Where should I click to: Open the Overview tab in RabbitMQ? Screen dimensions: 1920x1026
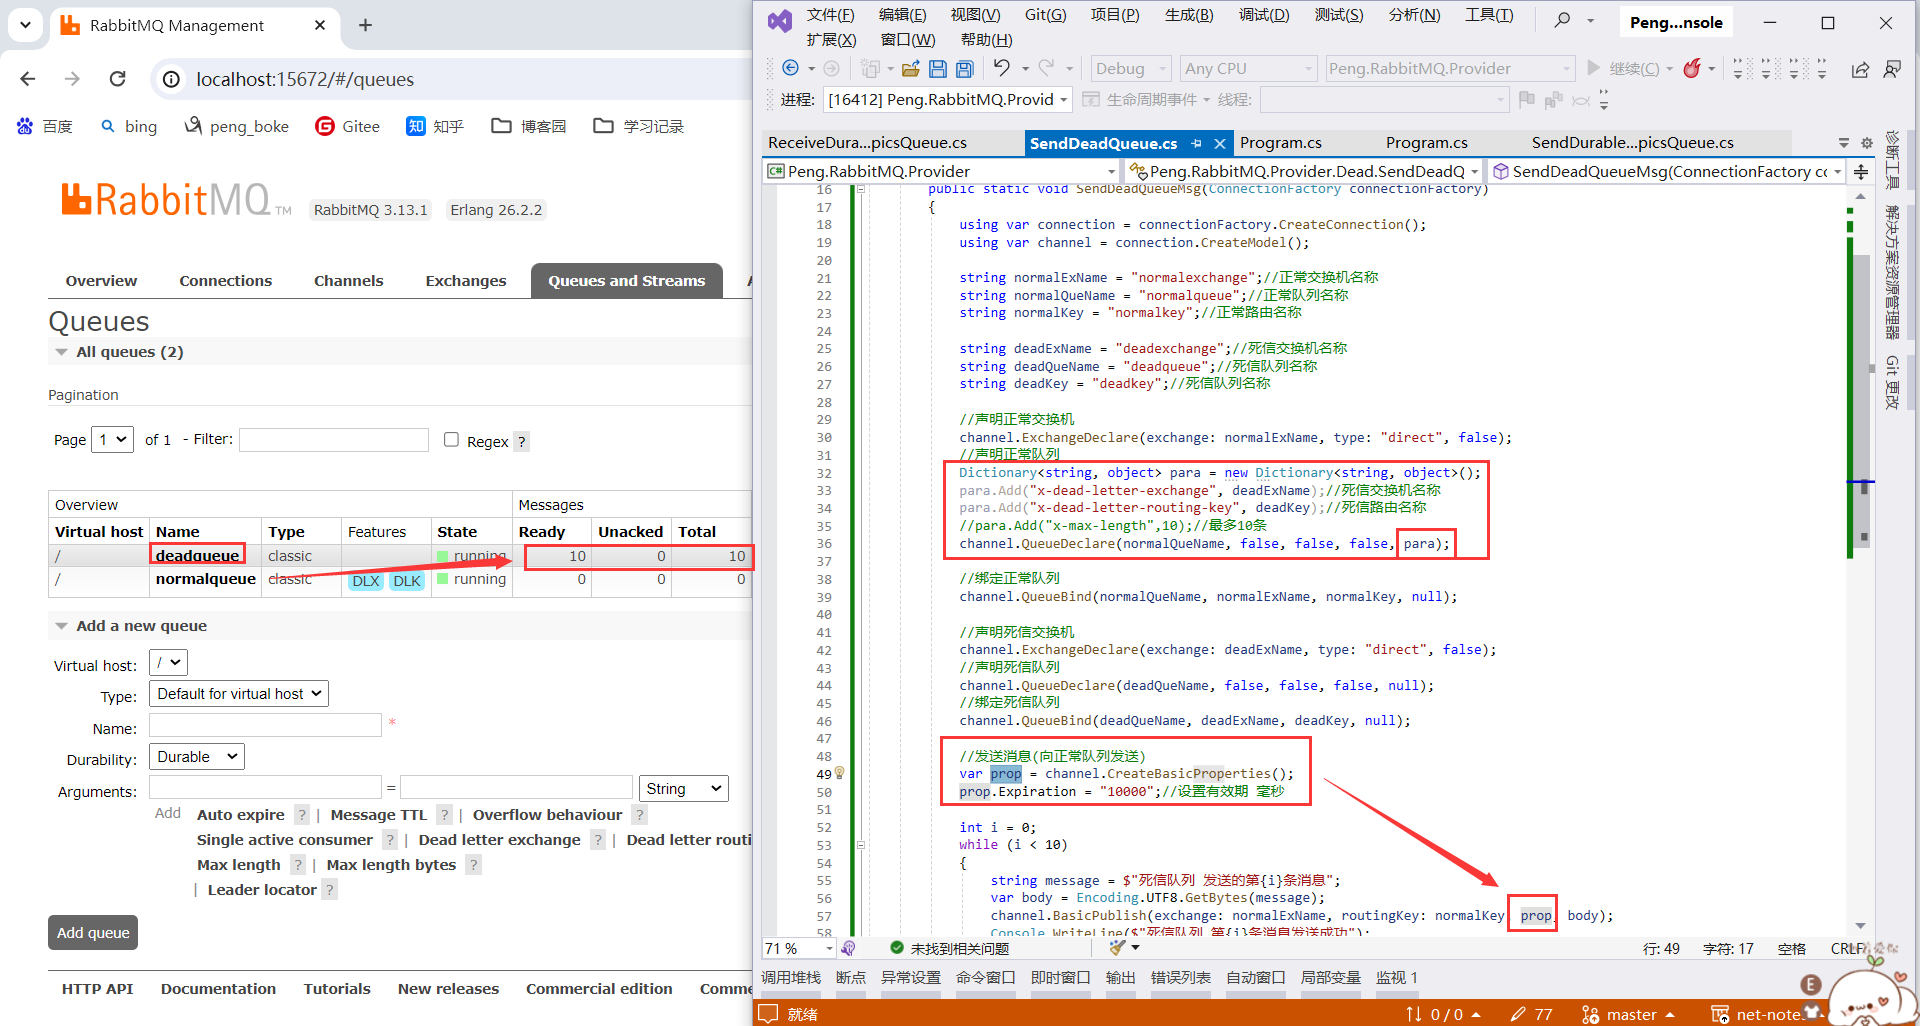pos(101,281)
